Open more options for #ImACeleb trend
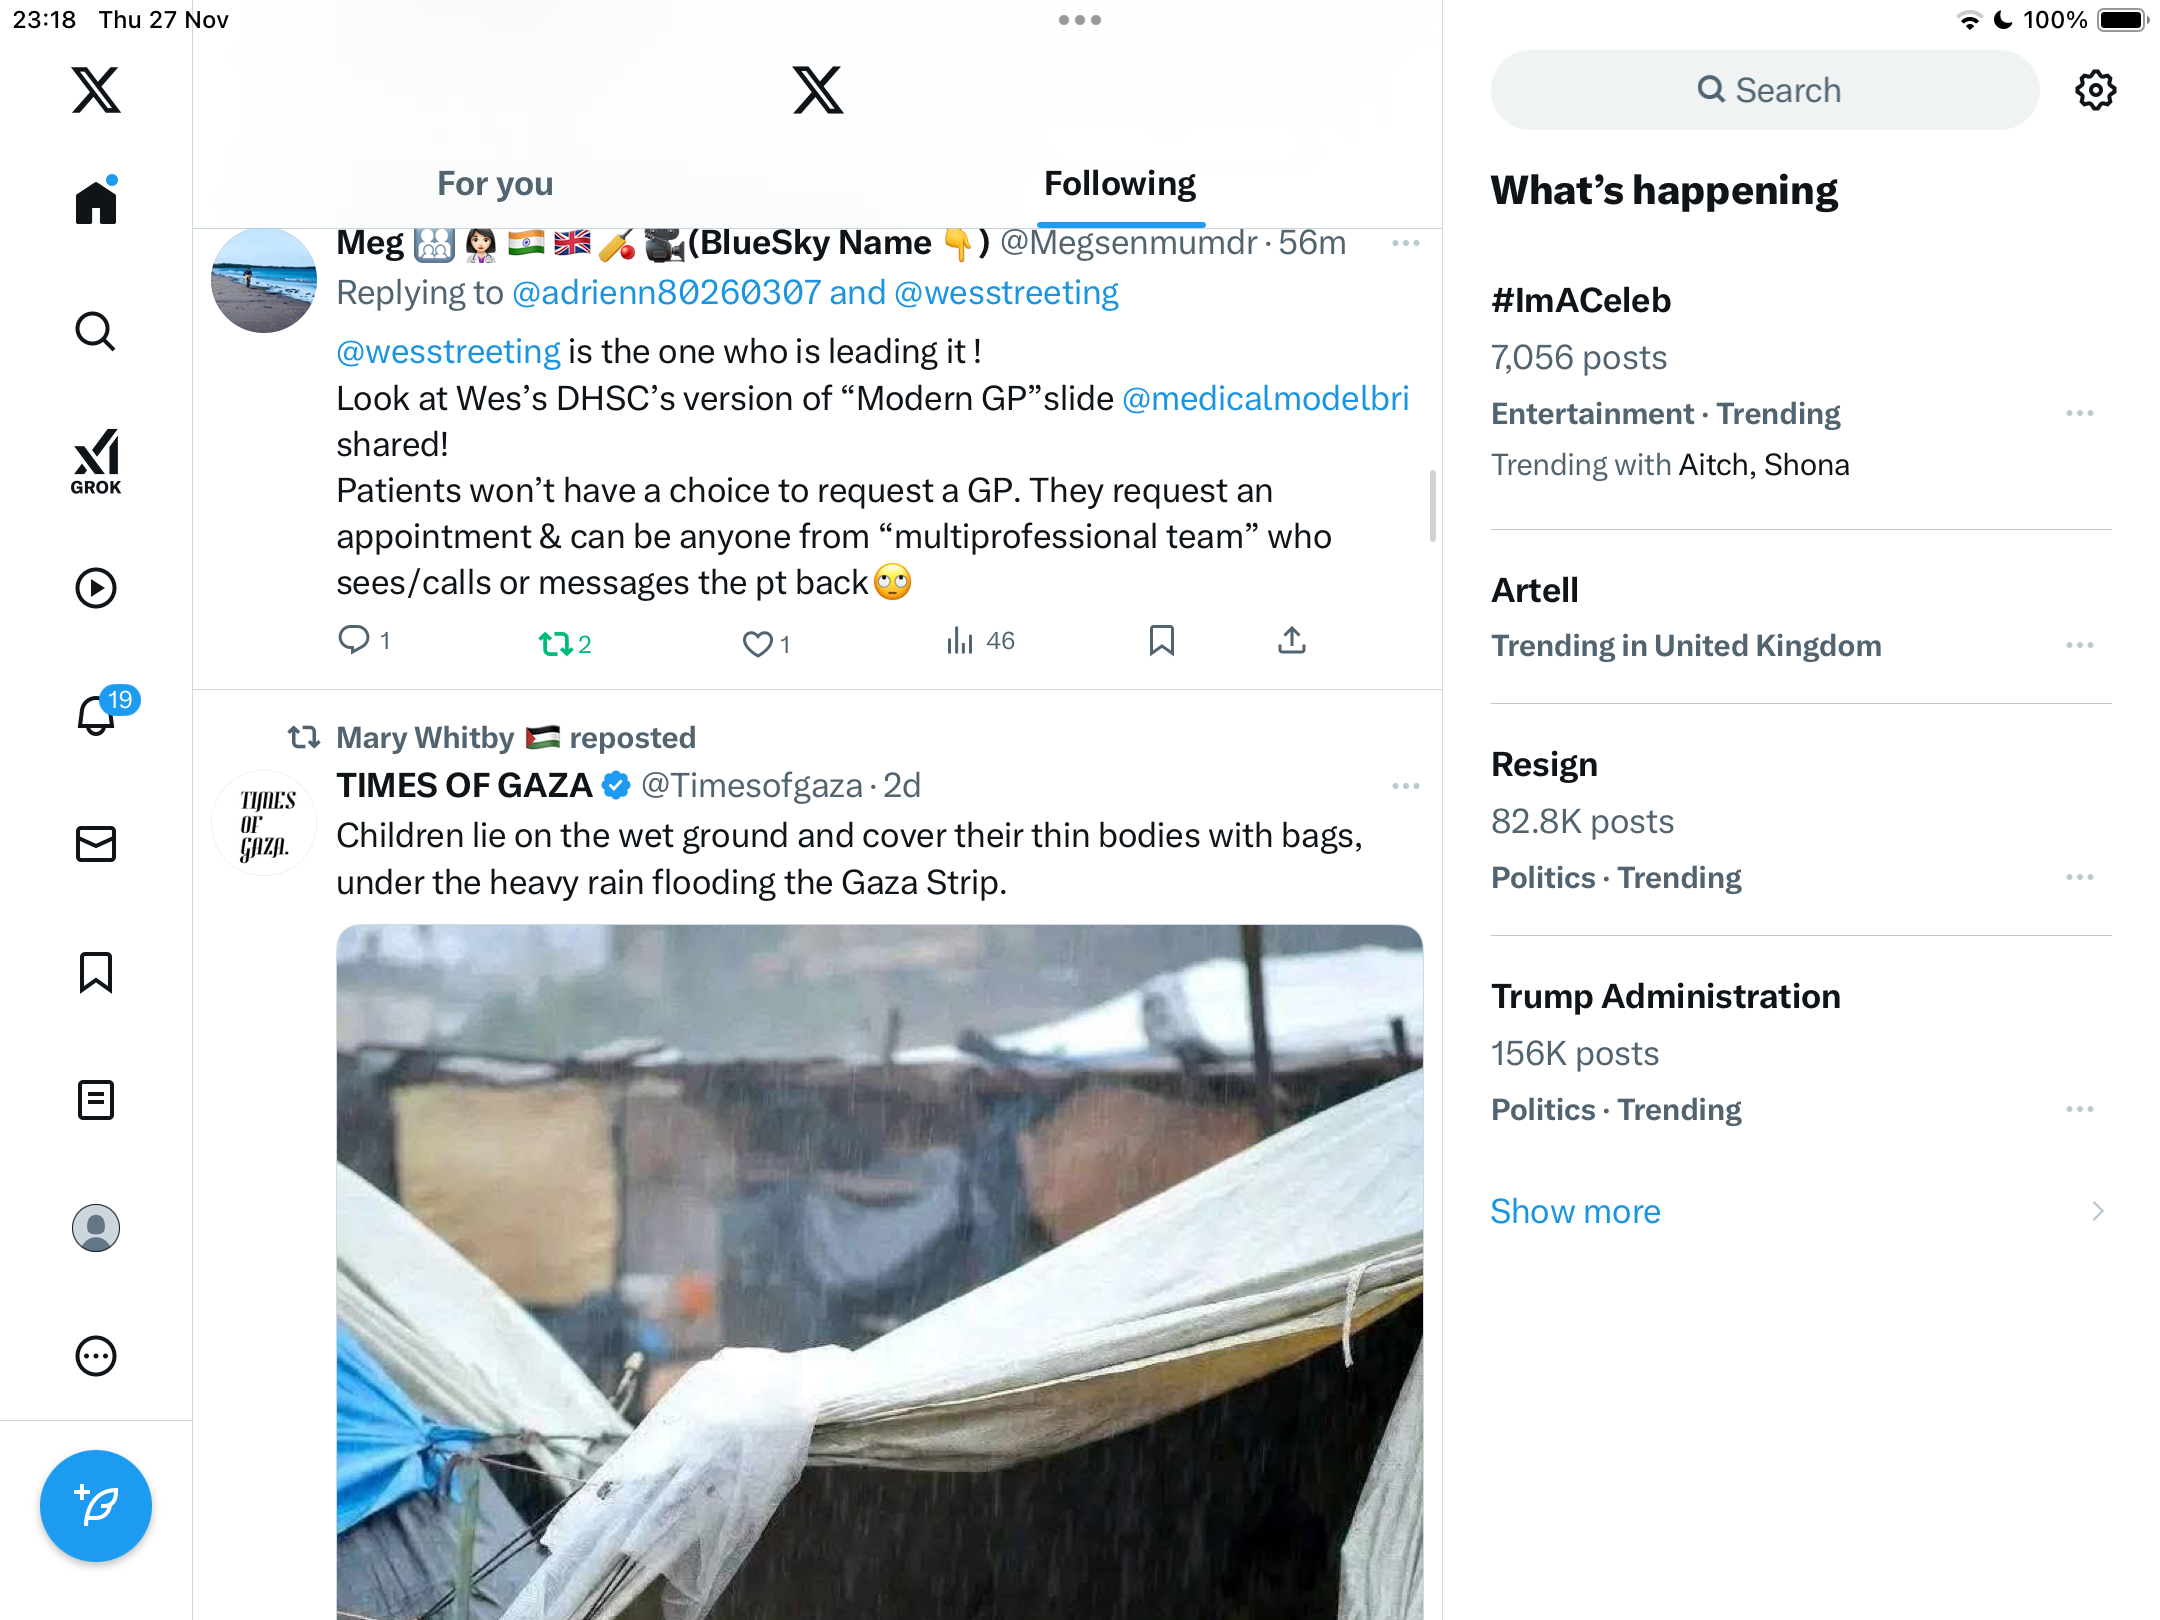 2079,413
